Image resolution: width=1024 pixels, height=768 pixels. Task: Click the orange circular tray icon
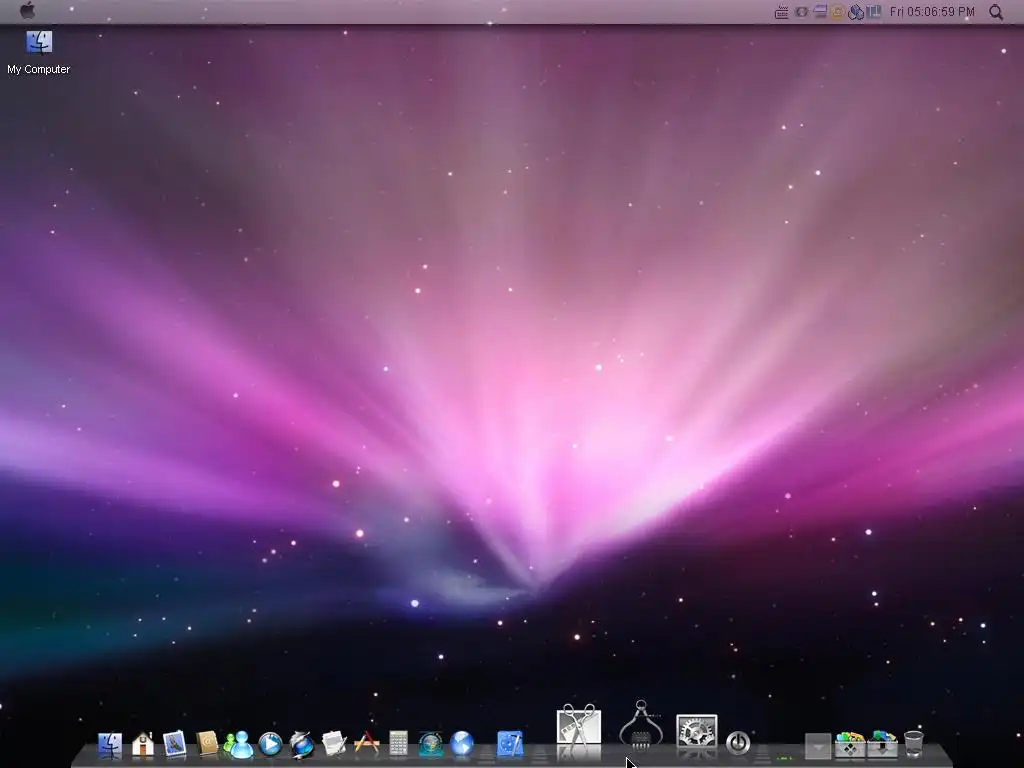(x=837, y=12)
